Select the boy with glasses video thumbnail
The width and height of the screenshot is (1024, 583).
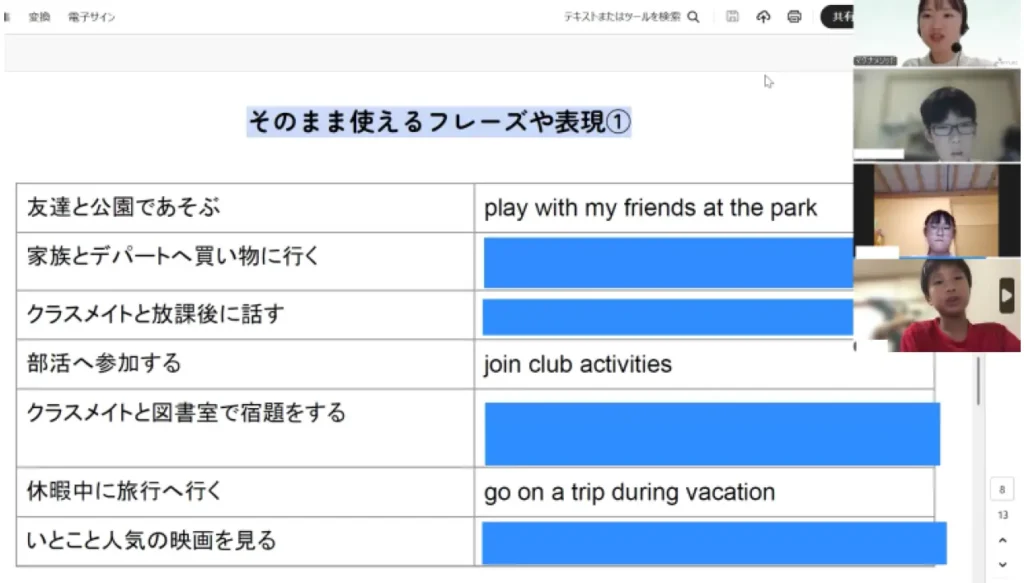tap(937, 116)
